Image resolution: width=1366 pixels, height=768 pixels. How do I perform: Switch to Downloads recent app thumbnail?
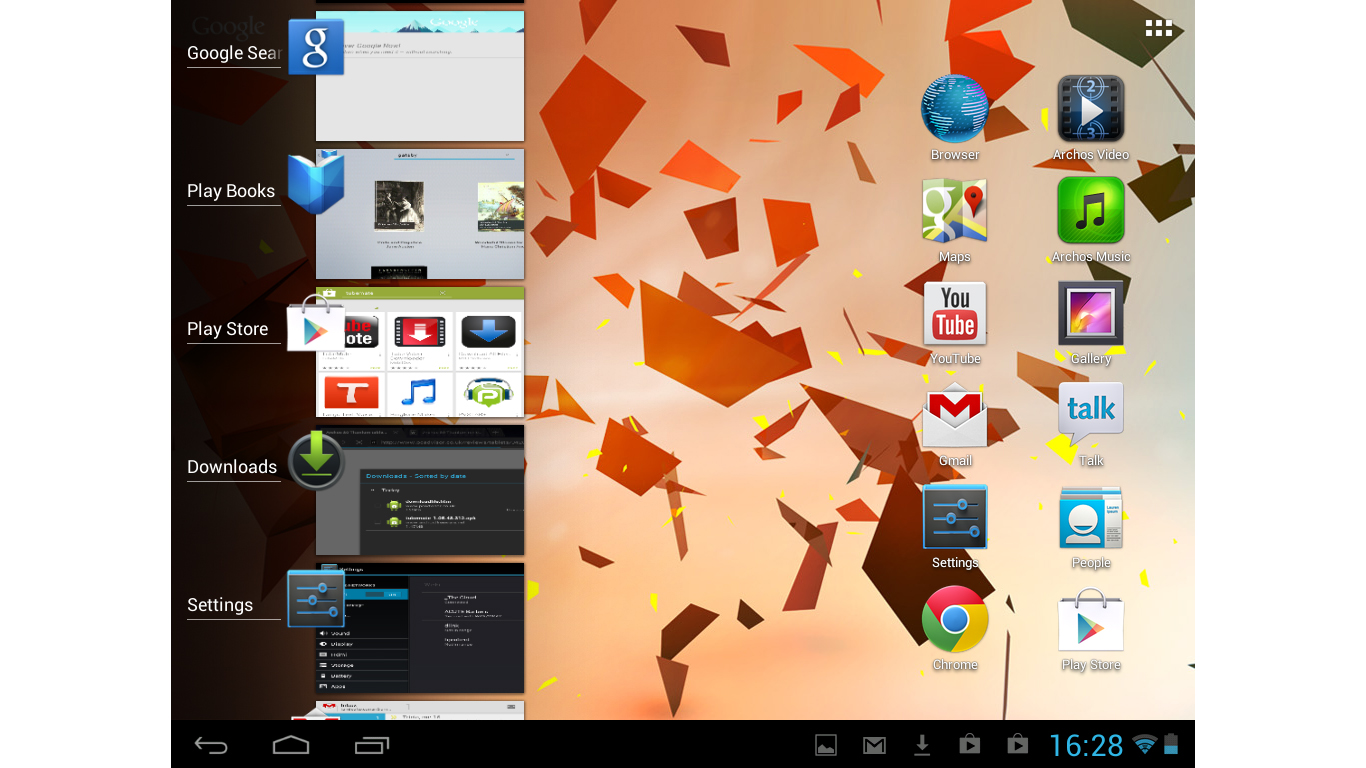pos(420,490)
